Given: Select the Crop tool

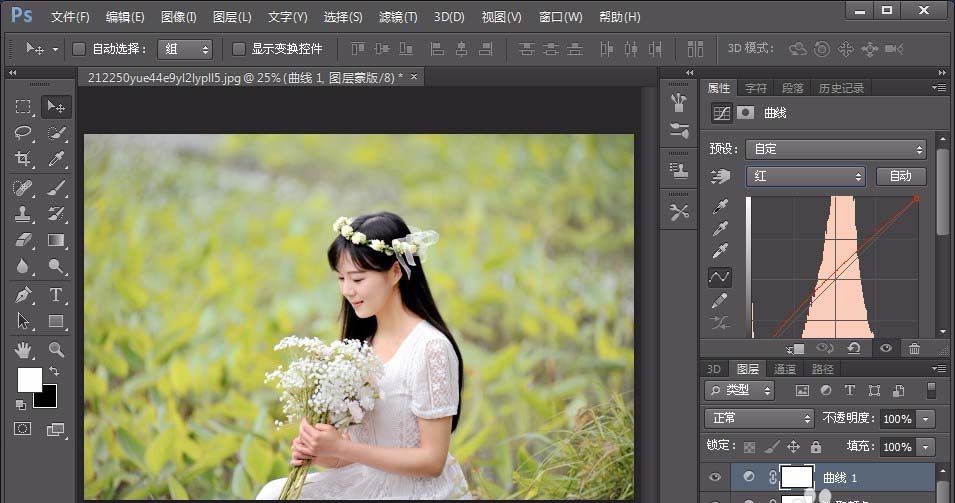Looking at the screenshot, I should pos(23,159).
